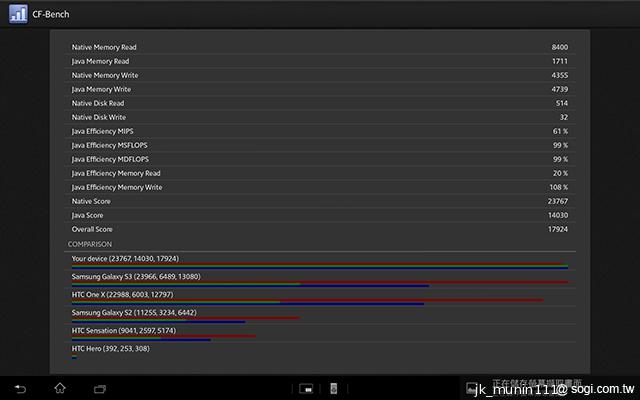The image size is (640, 400).
Task: Tap the remote control icon
Action: pyautogui.click(x=333, y=389)
